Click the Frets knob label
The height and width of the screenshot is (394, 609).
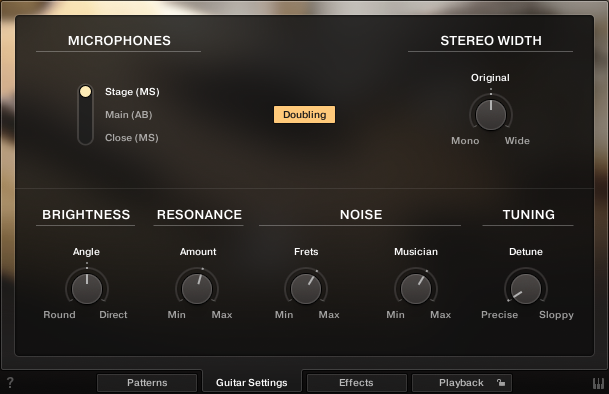coord(306,252)
